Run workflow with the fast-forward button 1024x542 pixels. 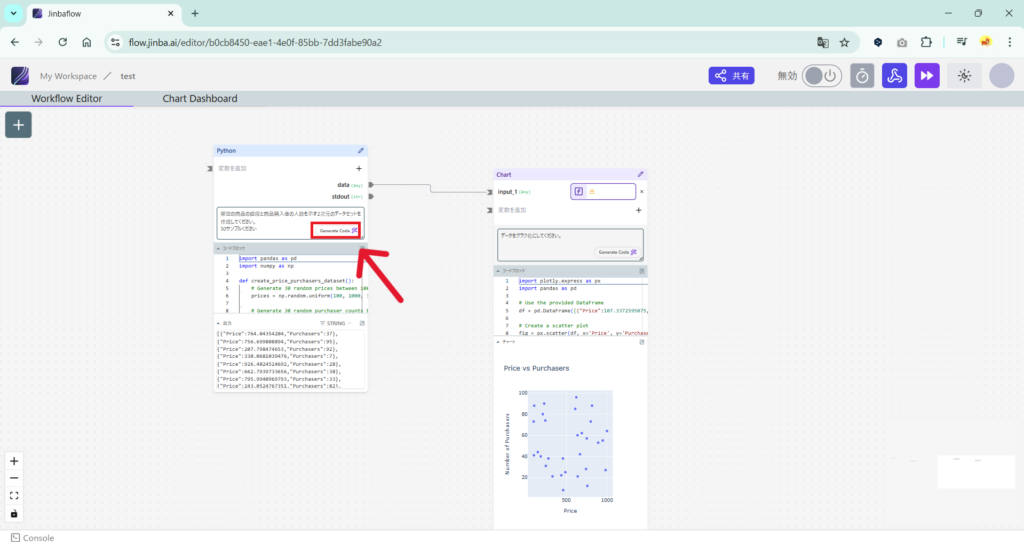pyautogui.click(x=927, y=76)
